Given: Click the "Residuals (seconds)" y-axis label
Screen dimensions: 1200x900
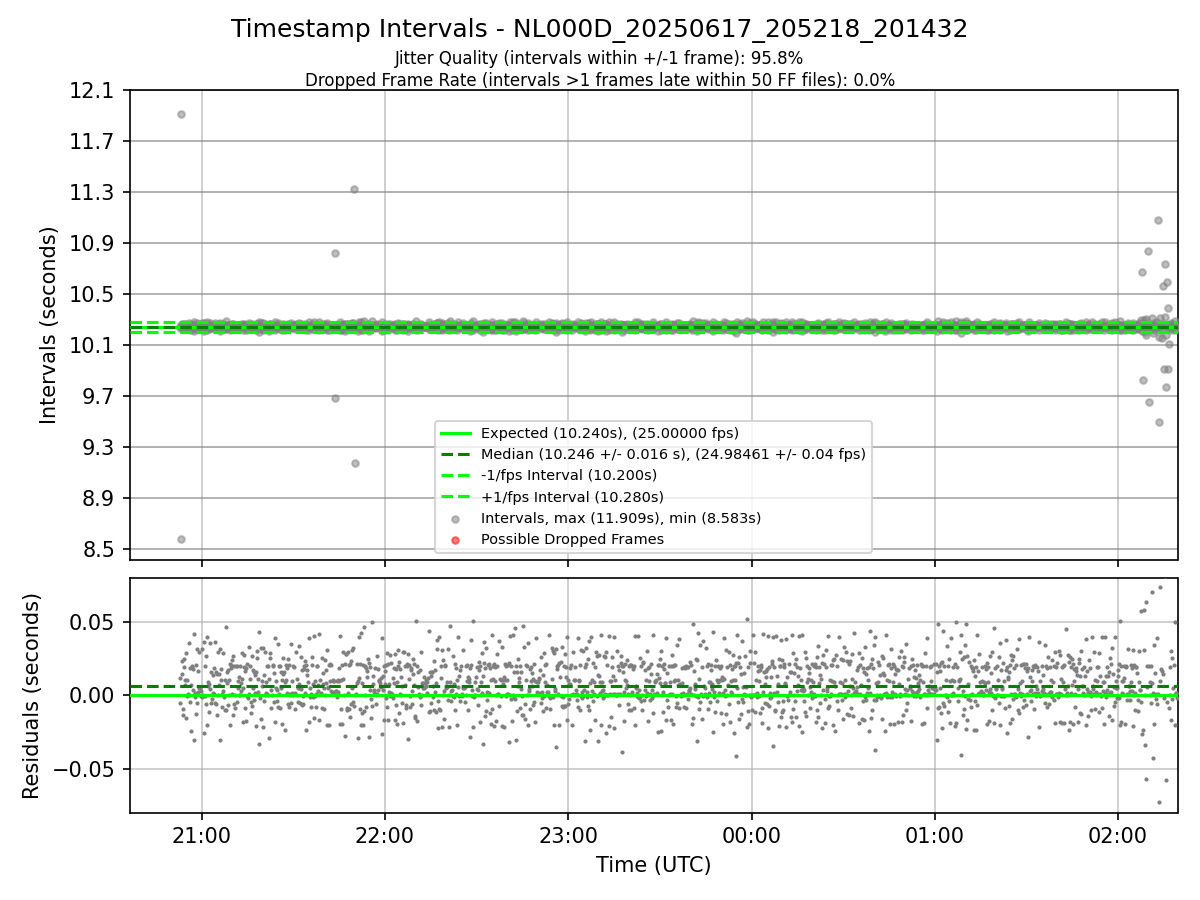Looking at the screenshot, I should [x=31, y=696].
